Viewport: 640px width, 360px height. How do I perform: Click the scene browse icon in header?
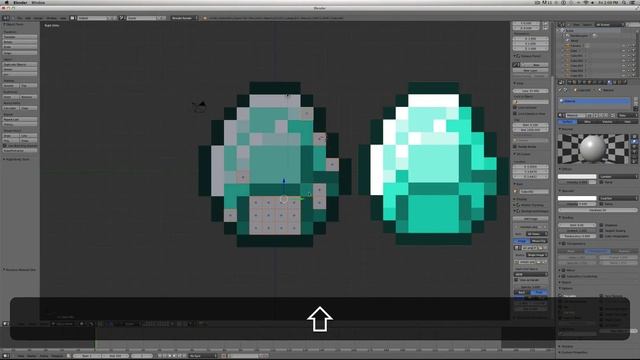(122, 18)
